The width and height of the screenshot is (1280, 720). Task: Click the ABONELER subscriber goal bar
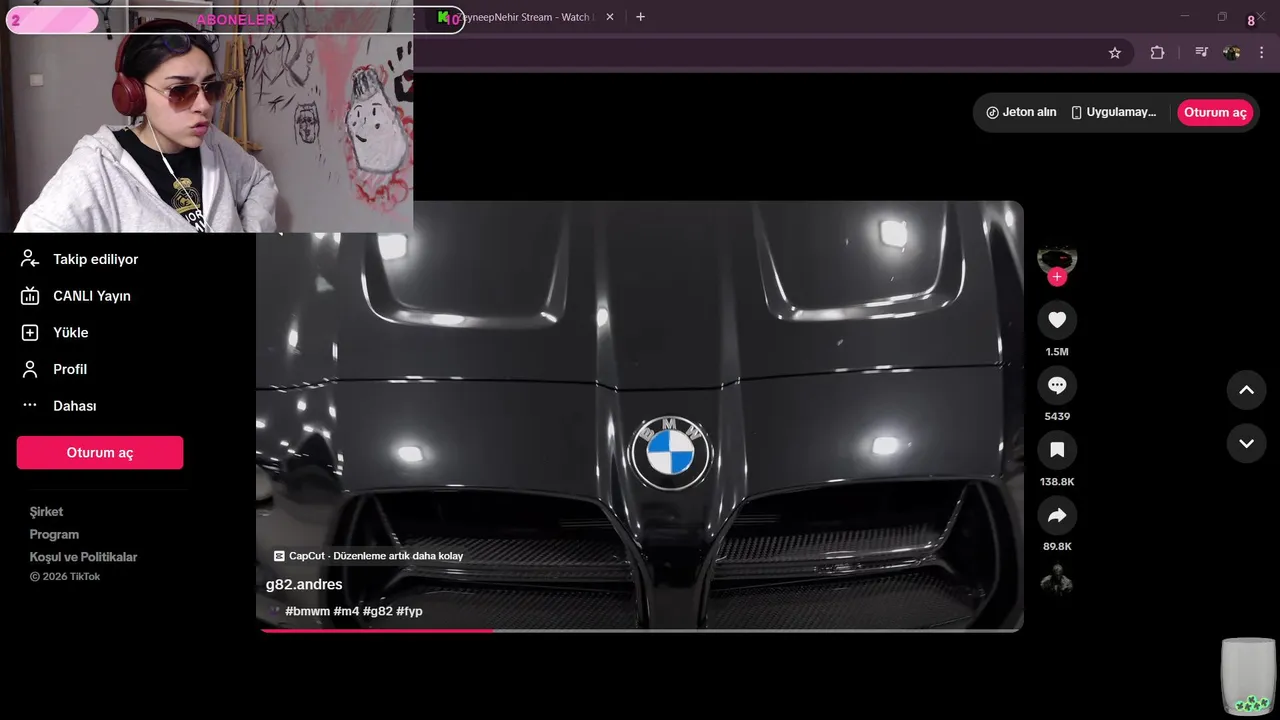tap(235, 20)
